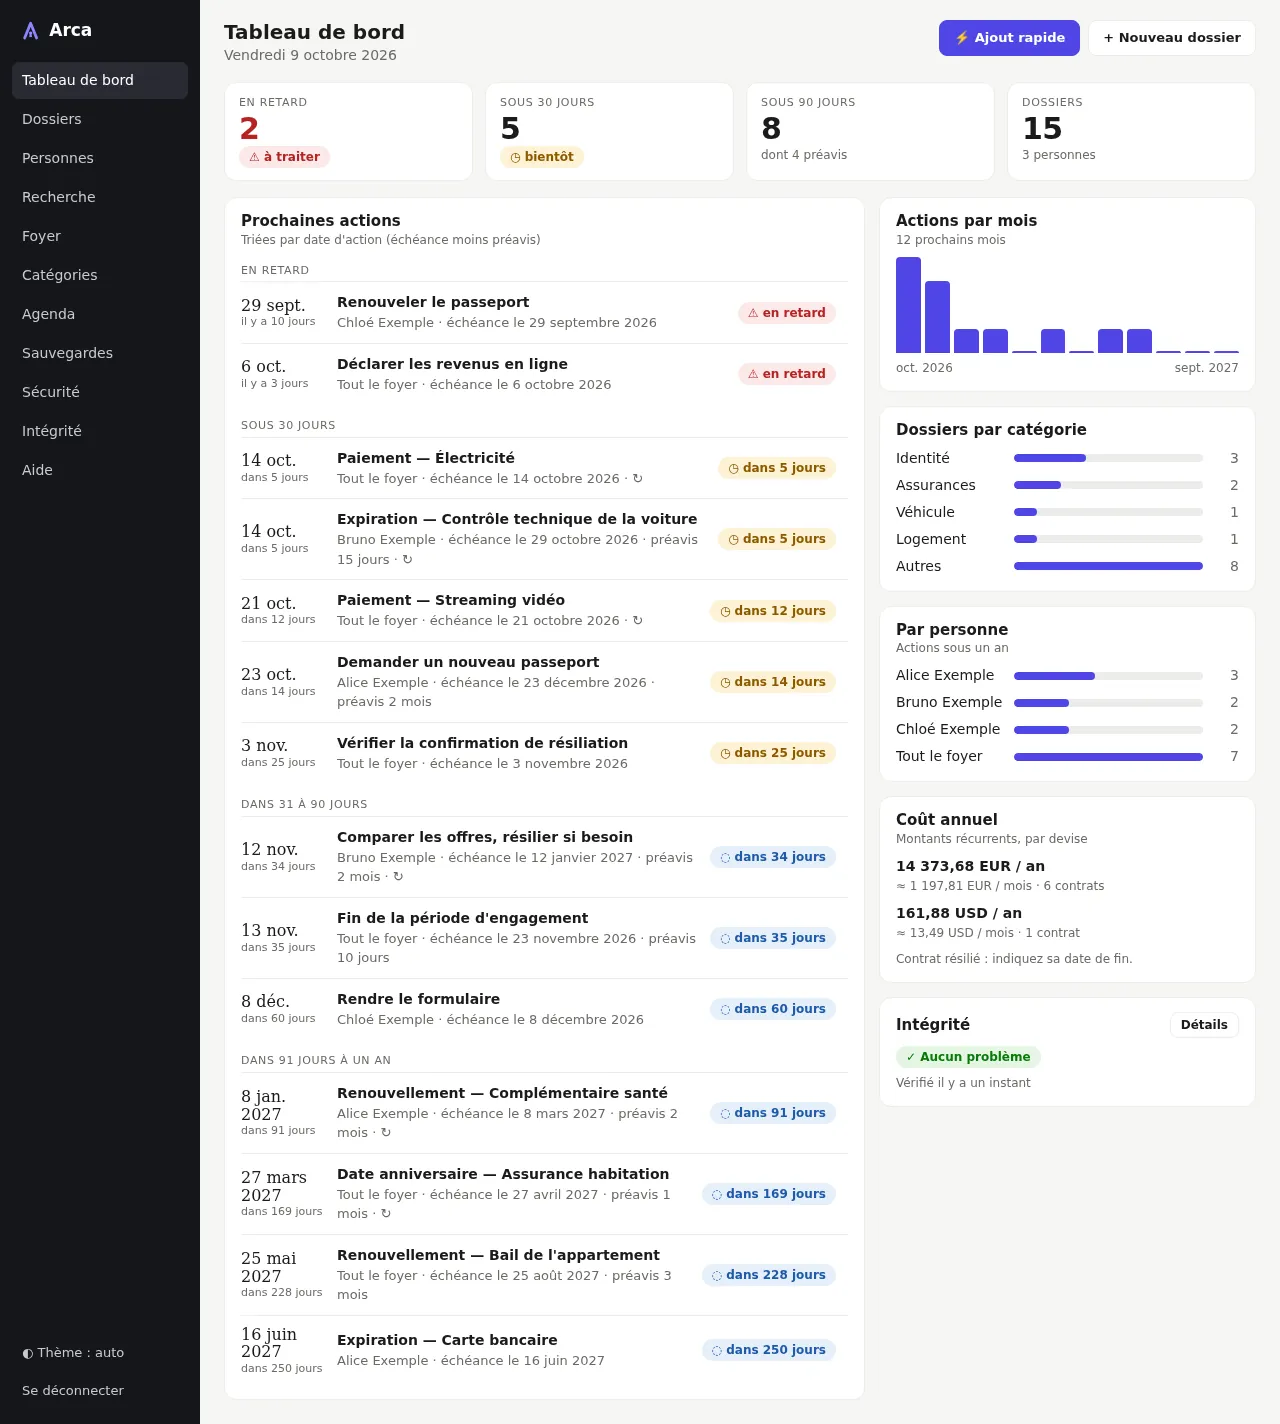Click the 'Sous 90 jours' summary card
This screenshot has width=1280, height=1424.
pyautogui.click(x=870, y=132)
